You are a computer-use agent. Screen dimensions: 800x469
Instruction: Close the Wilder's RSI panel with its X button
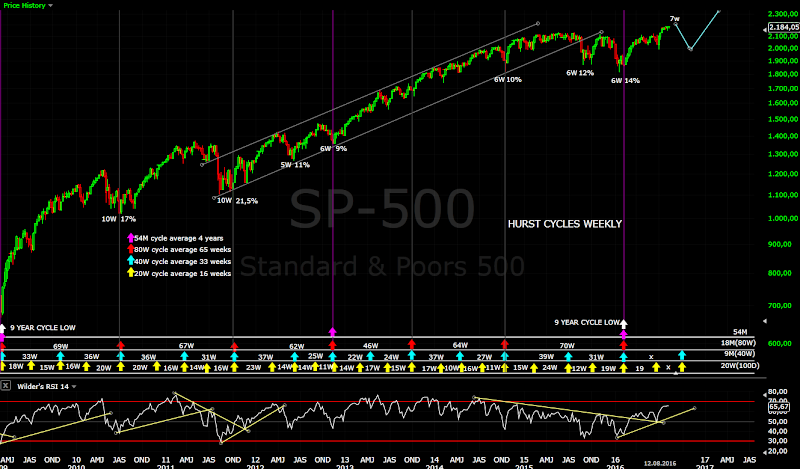pyautogui.click(x=6, y=386)
